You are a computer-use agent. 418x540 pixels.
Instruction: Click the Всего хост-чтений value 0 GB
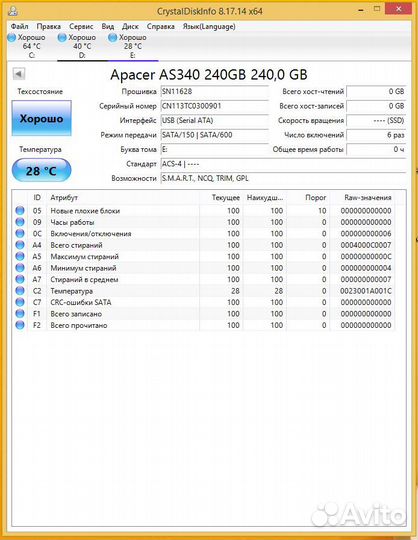(x=376, y=92)
